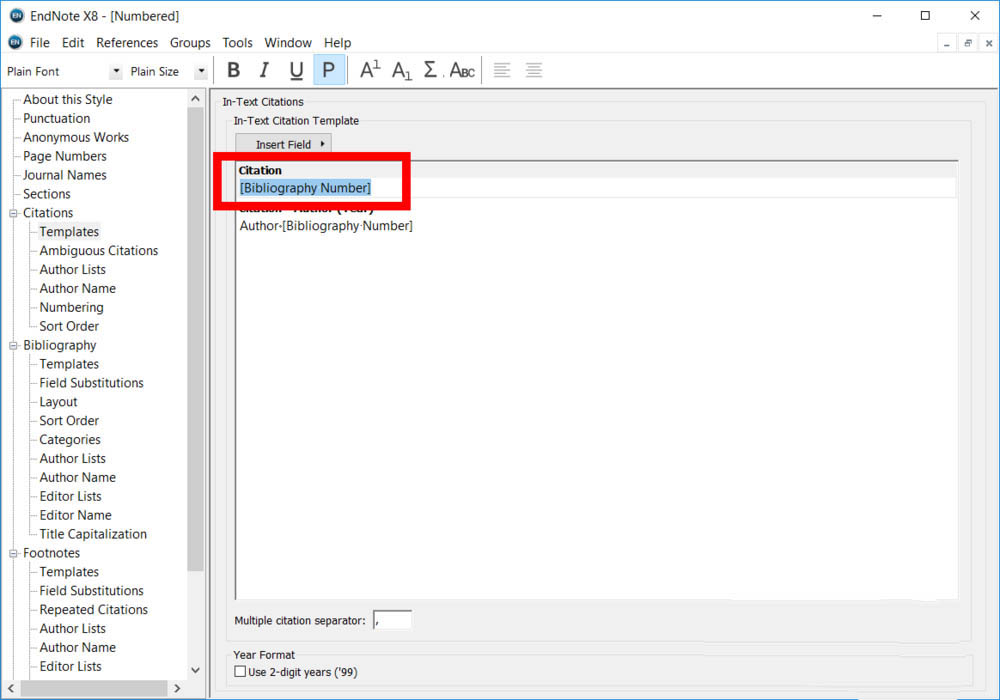The height and width of the screenshot is (700, 1000).
Task: Open the Plain Font dropdown
Action: tap(116, 71)
